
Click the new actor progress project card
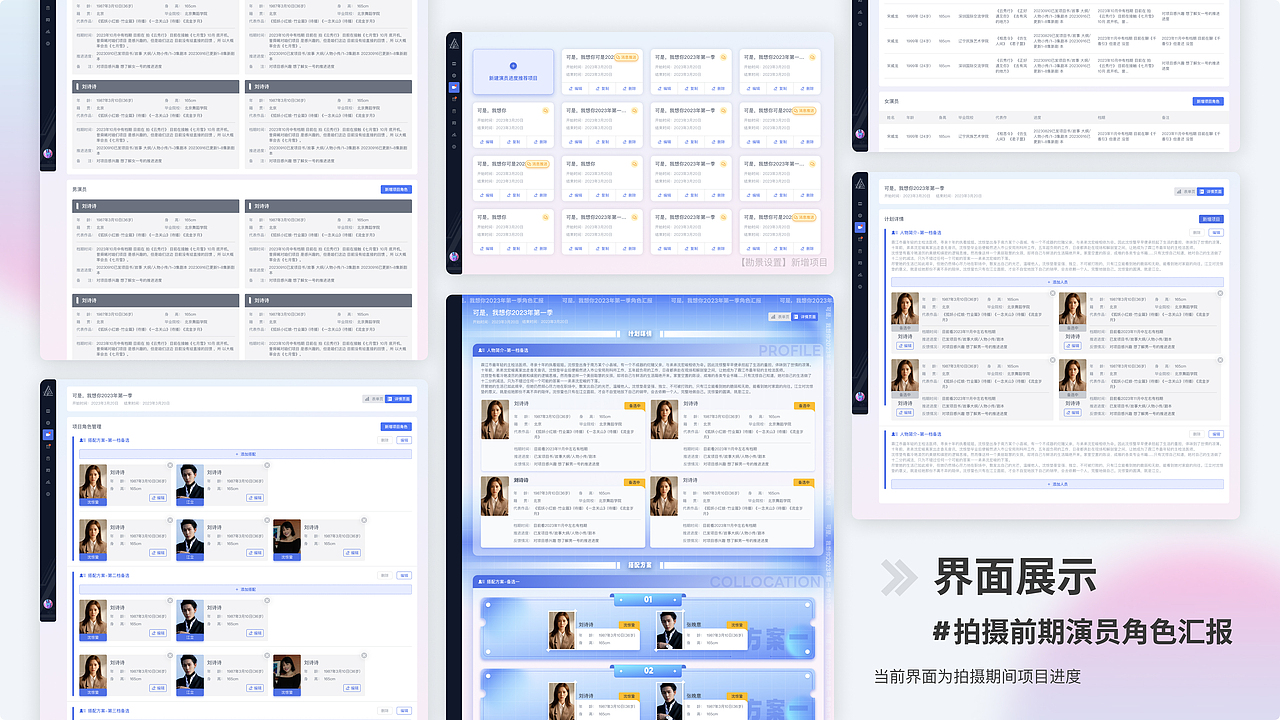tap(513, 72)
